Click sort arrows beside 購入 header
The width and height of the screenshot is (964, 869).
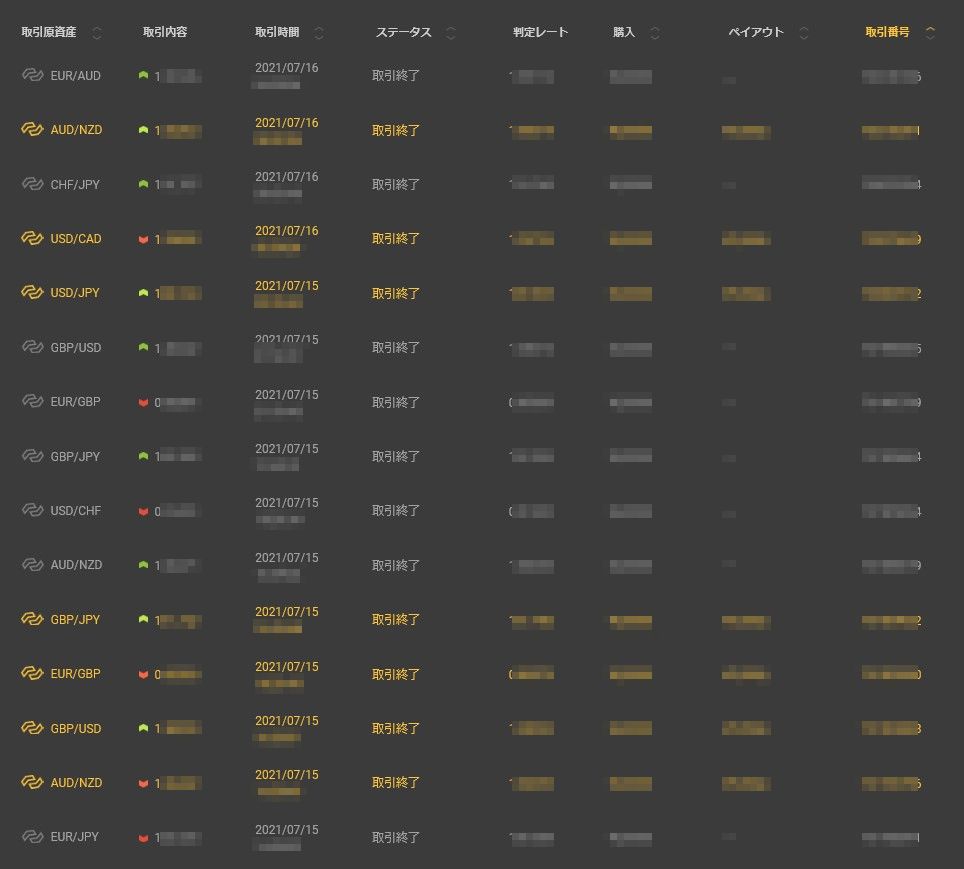coord(655,33)
